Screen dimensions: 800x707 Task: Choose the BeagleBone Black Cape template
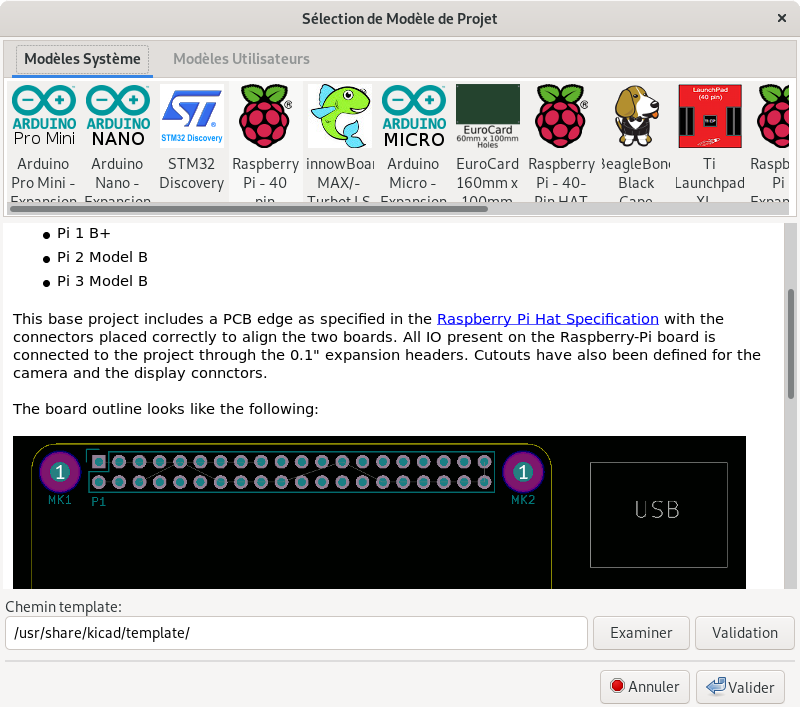636,116
